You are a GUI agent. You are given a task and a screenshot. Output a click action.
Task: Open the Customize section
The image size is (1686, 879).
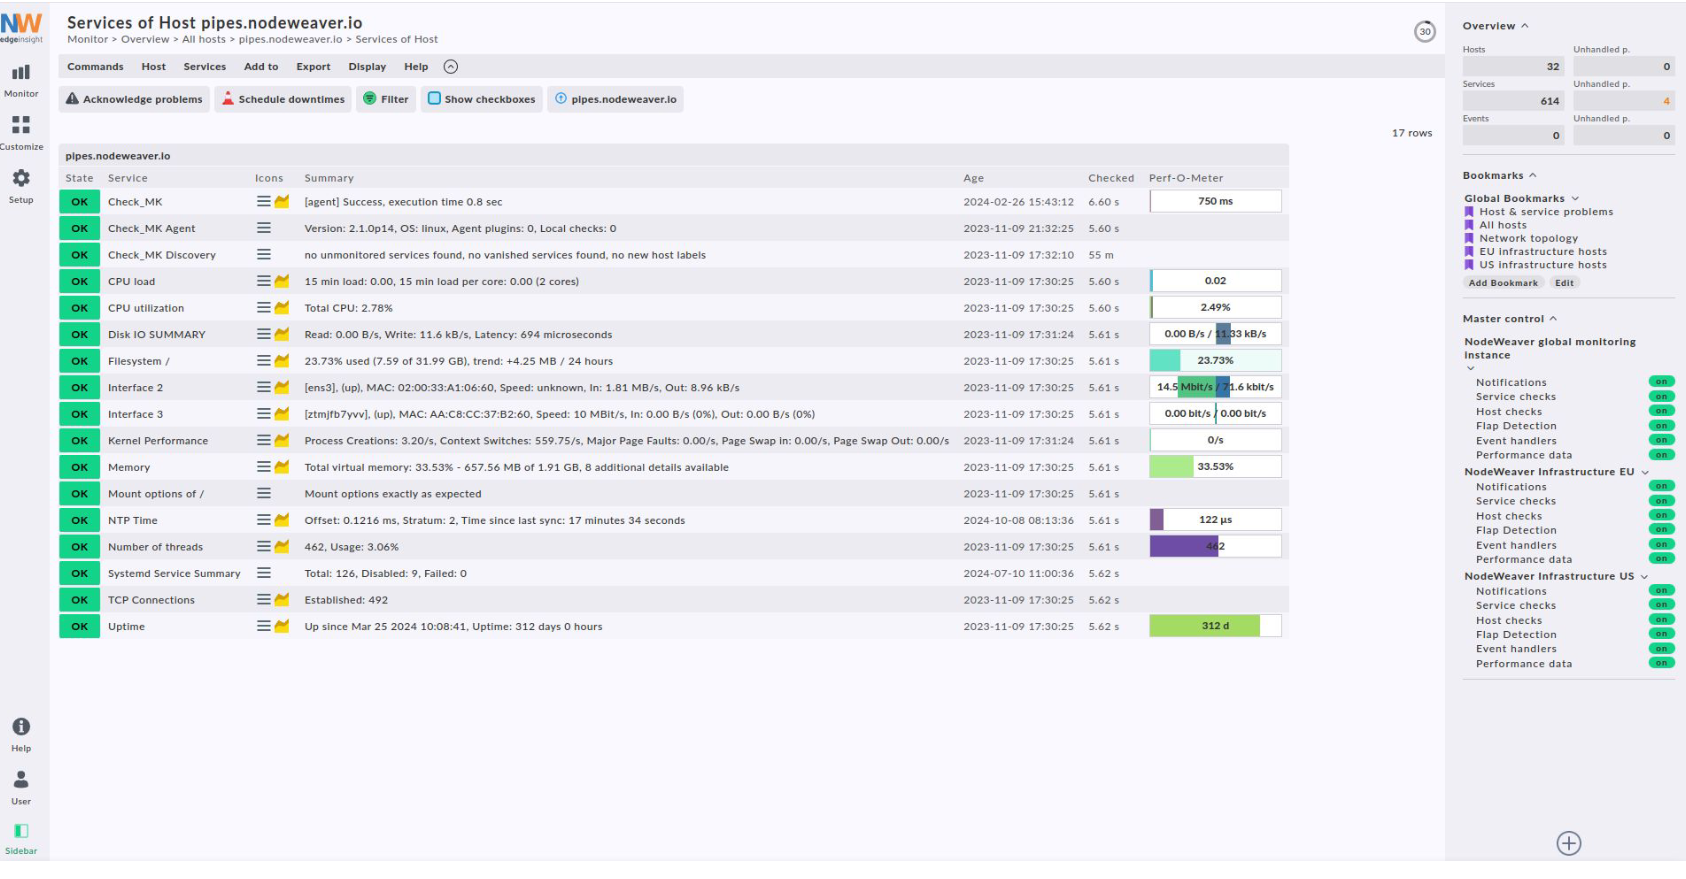21,133
